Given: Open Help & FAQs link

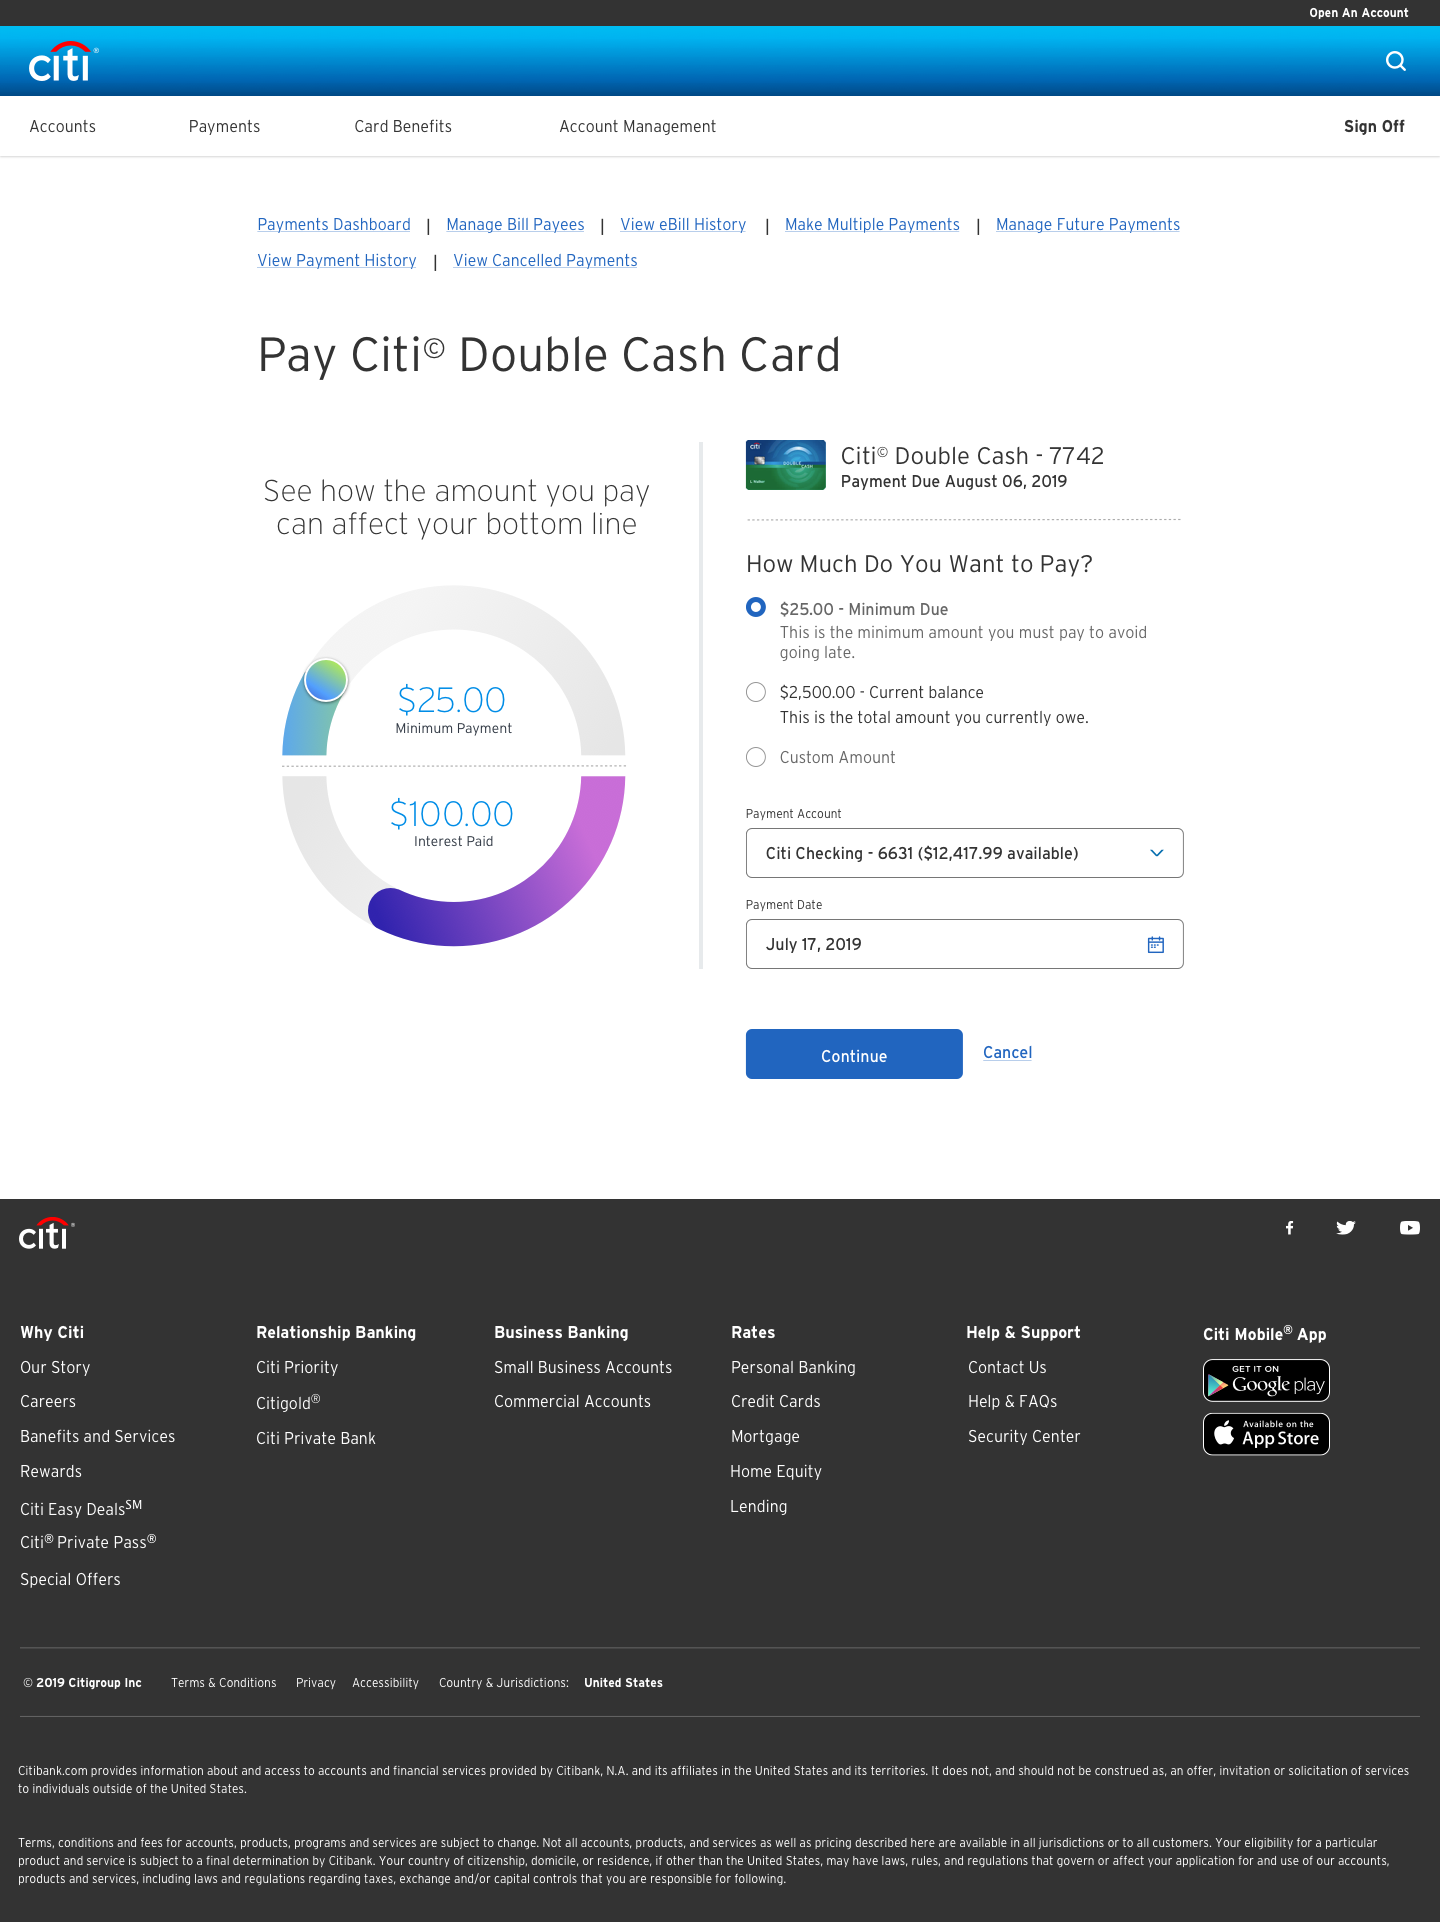Looking at the screenshot, I should click(x=1012, y=1401).
